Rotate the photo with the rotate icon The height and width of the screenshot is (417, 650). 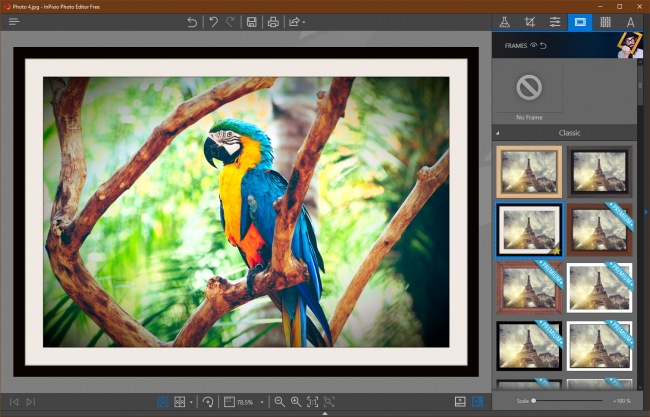(208, 402)
